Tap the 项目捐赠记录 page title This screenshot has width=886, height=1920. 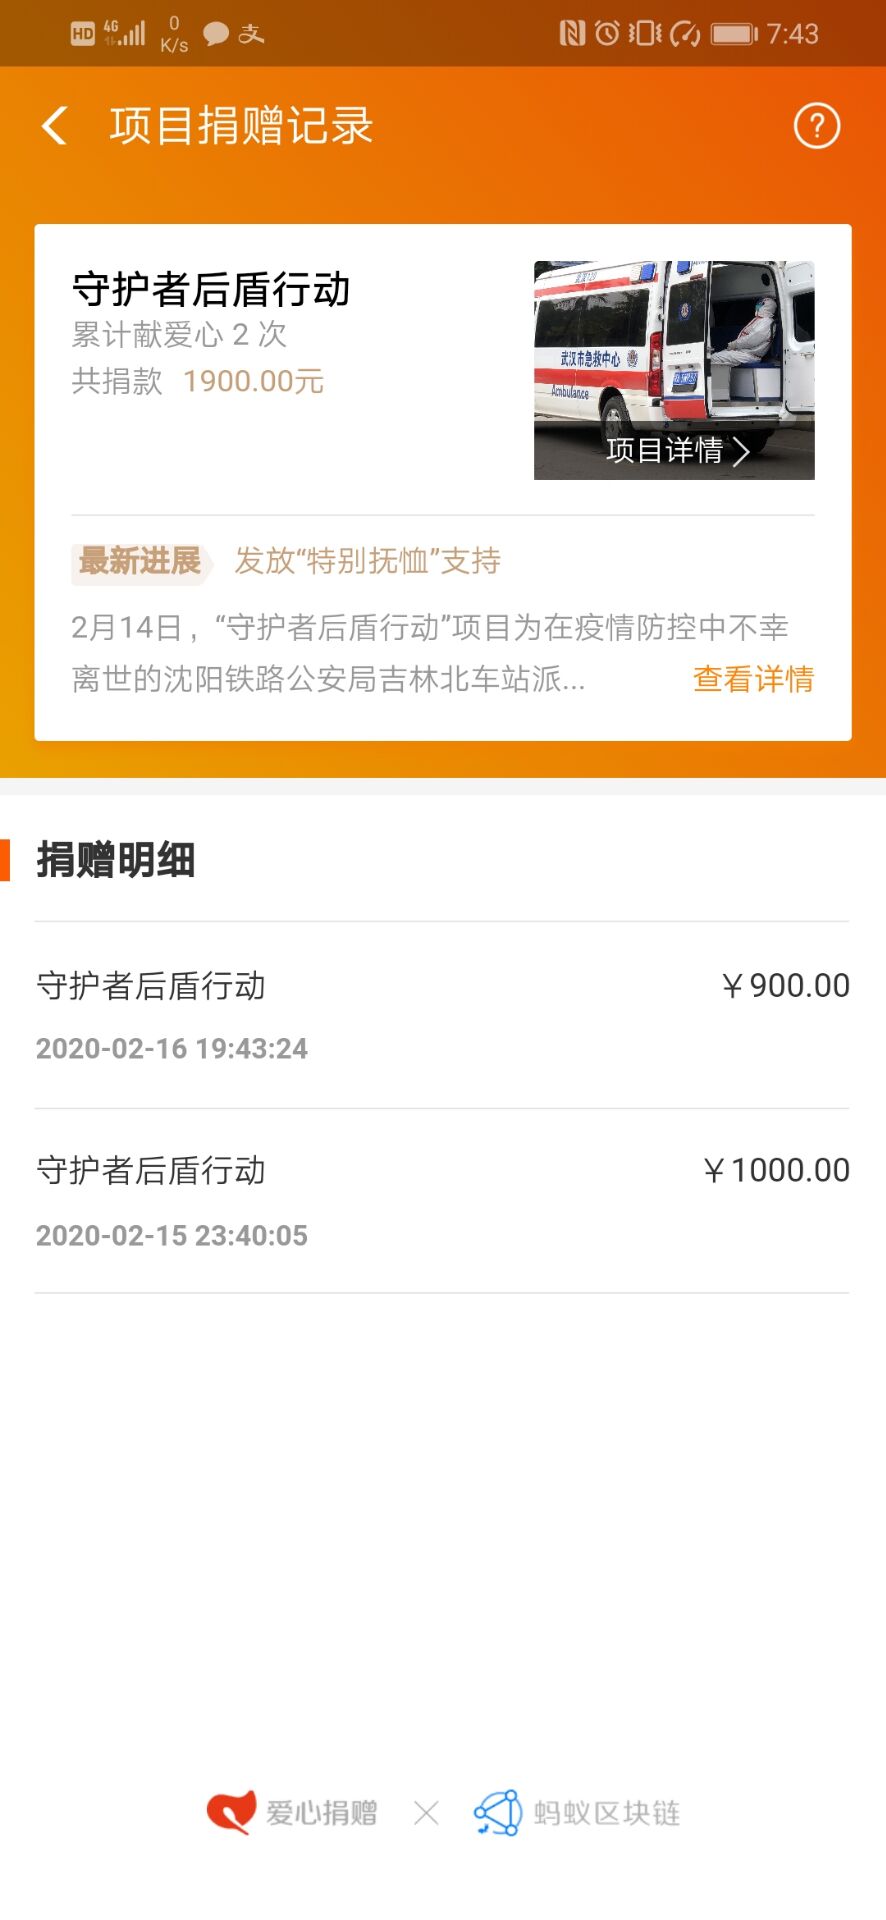tap(241, 126)
